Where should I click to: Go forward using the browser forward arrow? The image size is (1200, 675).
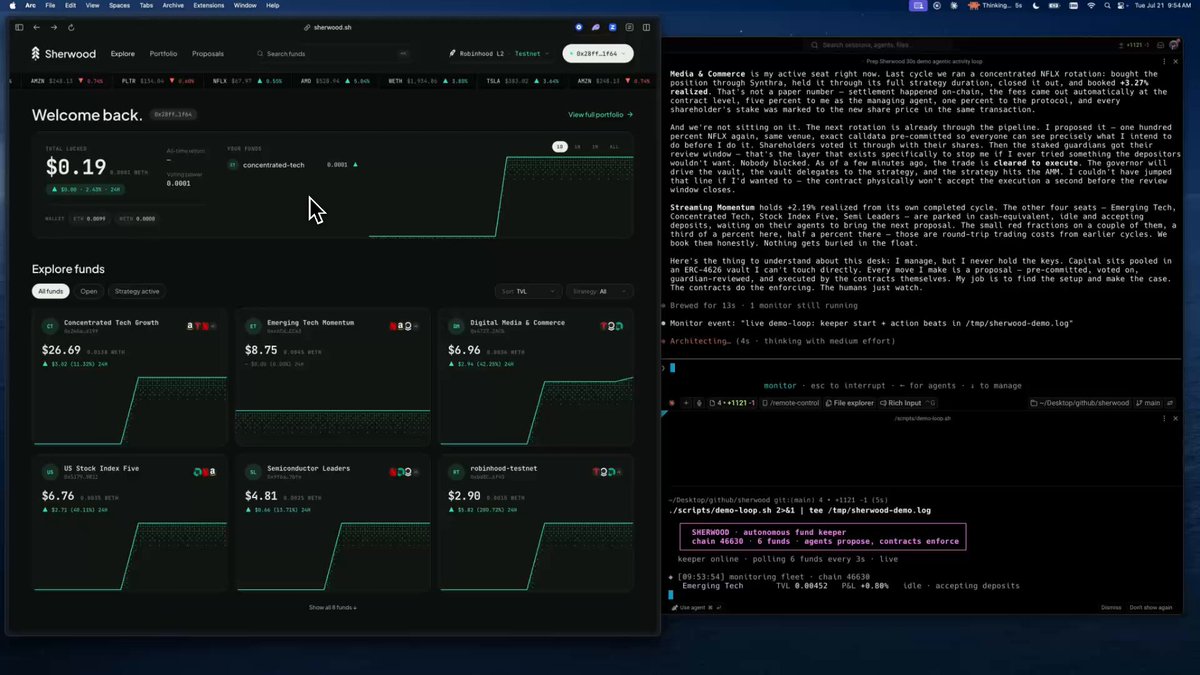tap(53, 27)
